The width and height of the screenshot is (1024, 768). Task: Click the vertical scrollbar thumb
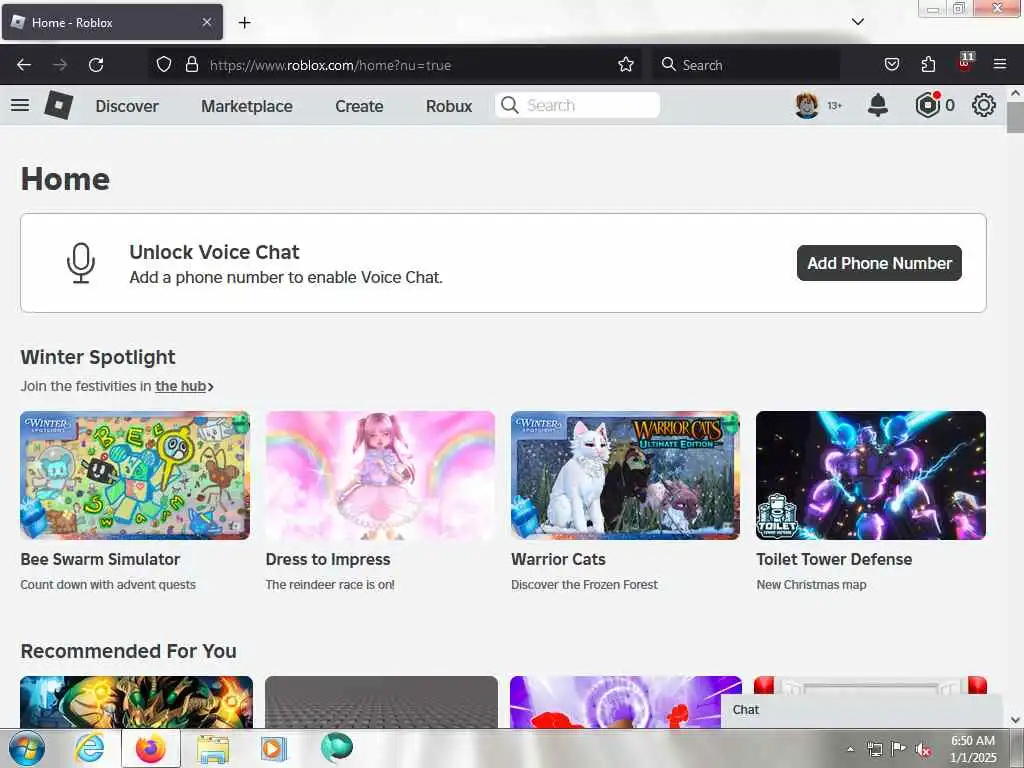[1015, 118]
